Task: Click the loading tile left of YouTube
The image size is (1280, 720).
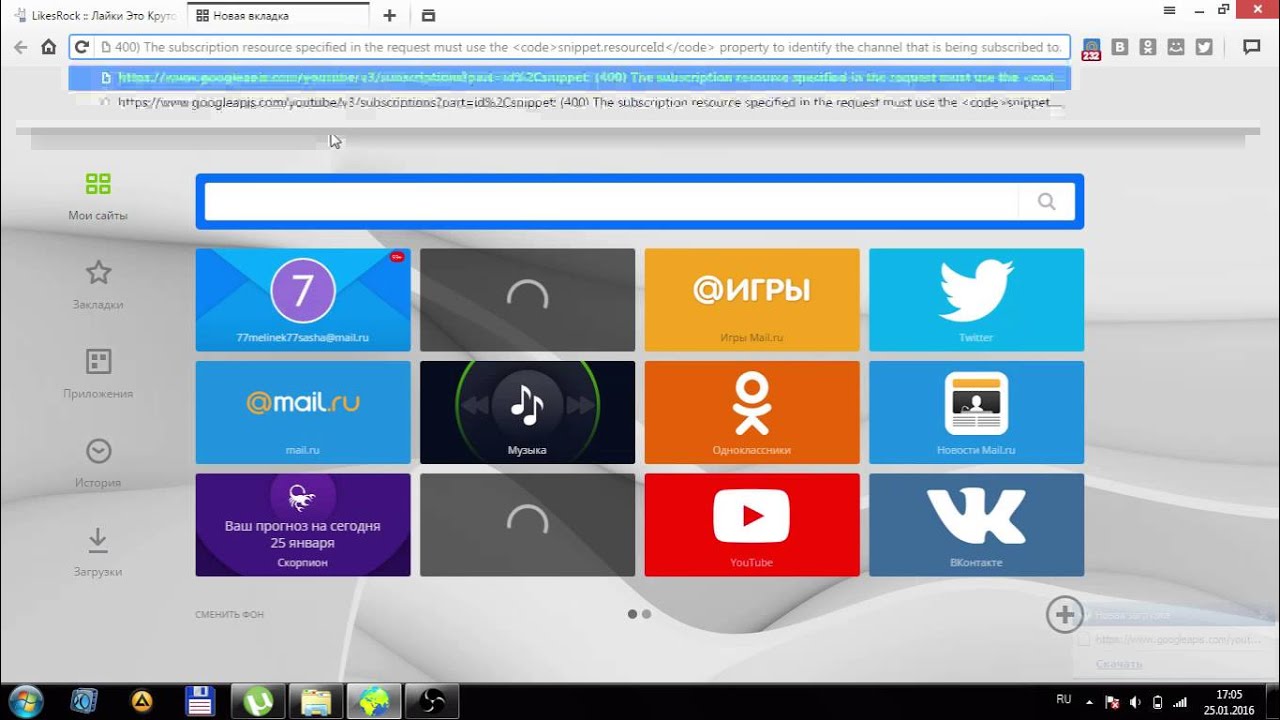Action: pyautogui.click(x=527, y=525)
